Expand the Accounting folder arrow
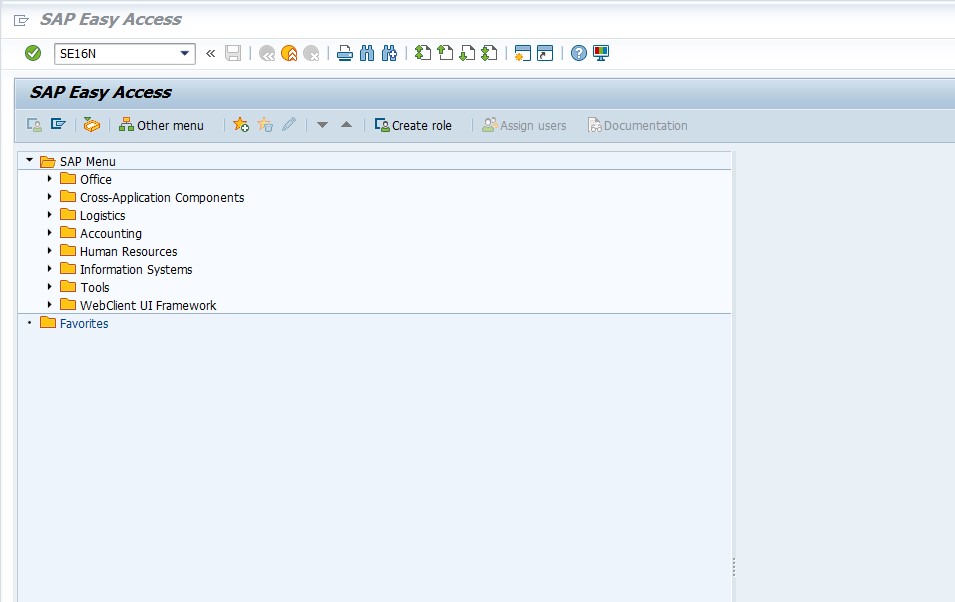Viewport: 955px width, 602px height. [49, 233]
